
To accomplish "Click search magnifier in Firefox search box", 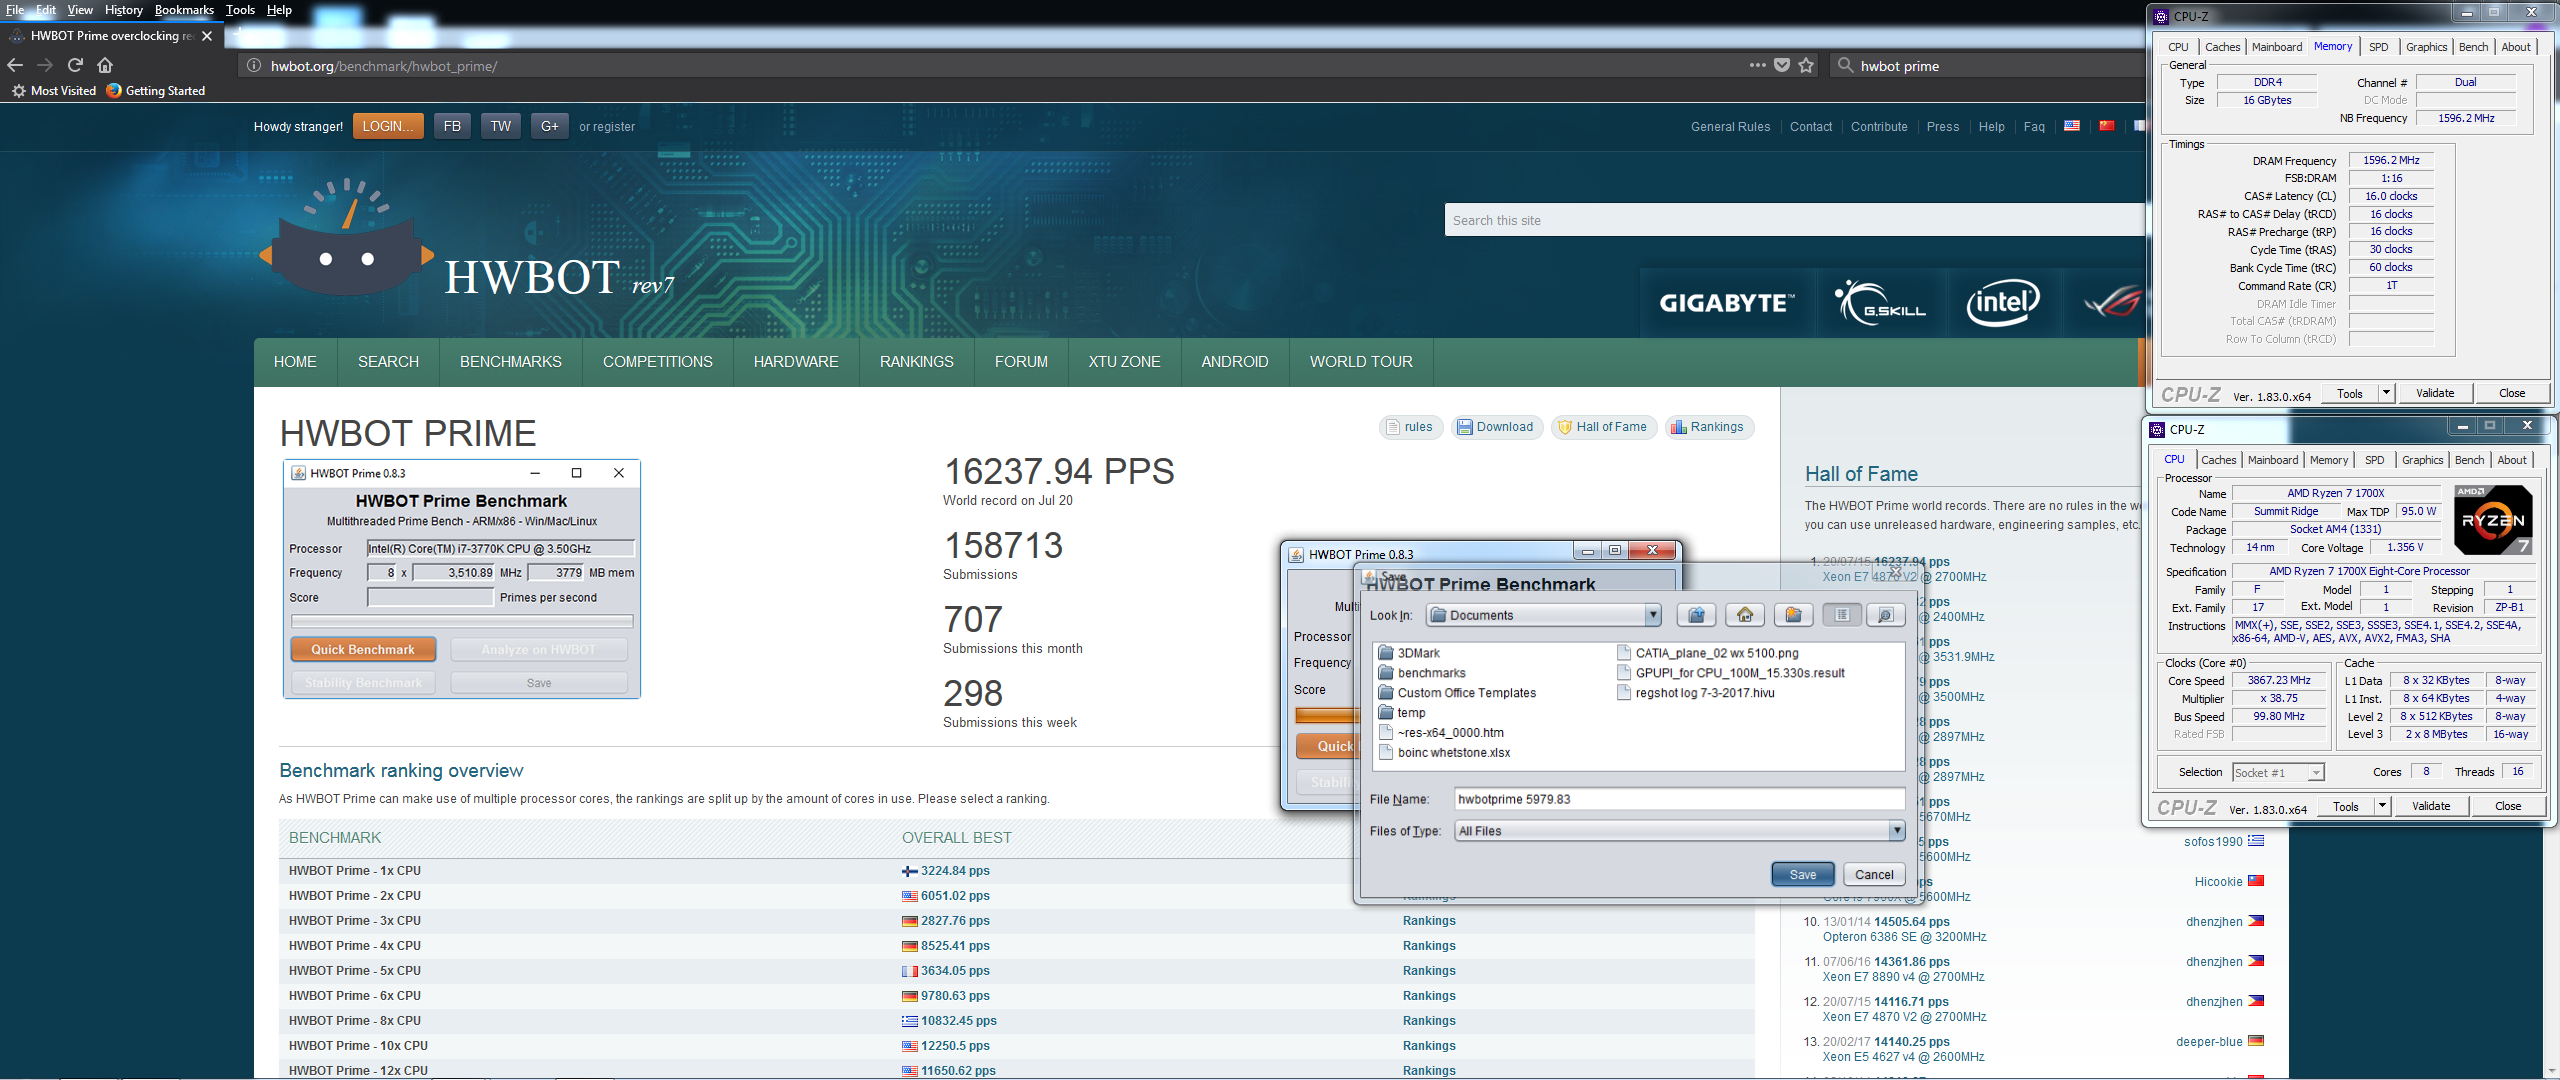I will pos(1846,66).
